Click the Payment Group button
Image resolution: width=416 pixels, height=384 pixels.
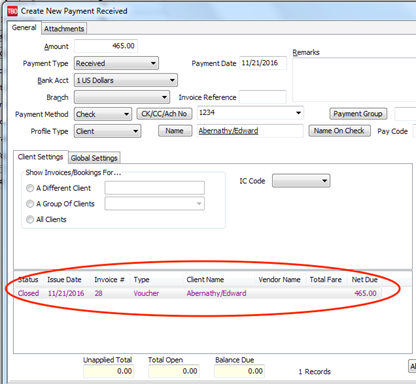tap(358, 114)
